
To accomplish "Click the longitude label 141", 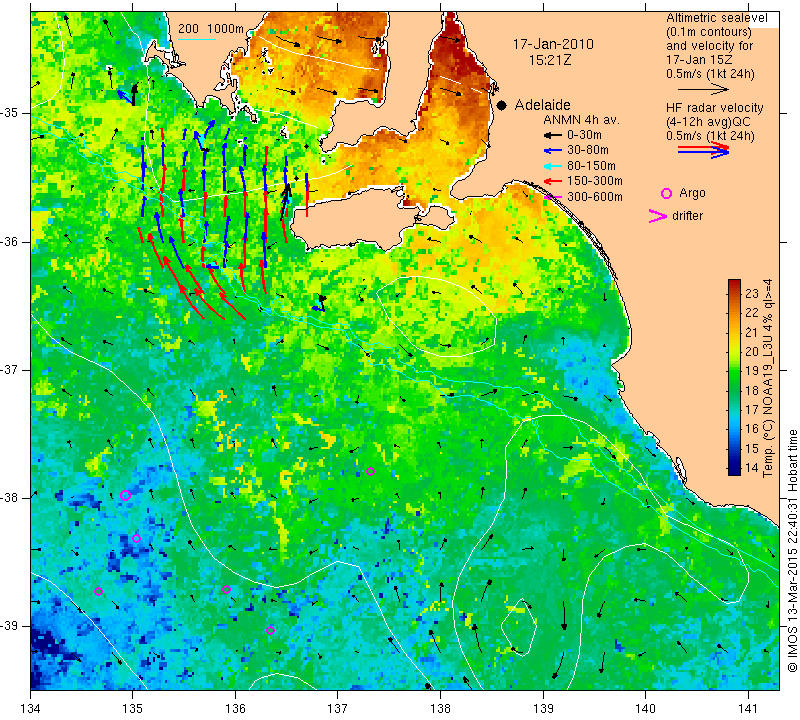I will point(748,708).
